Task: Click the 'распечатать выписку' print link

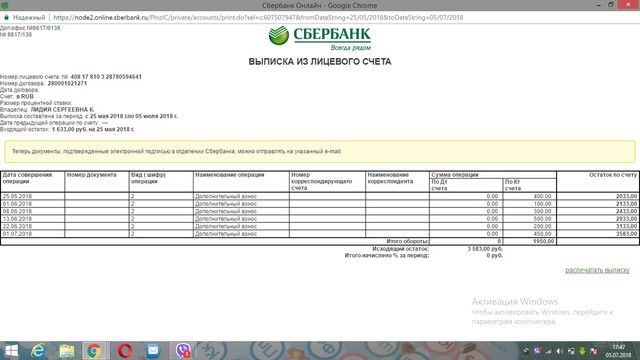Action: pyautogui.click(x=597, y=270)
